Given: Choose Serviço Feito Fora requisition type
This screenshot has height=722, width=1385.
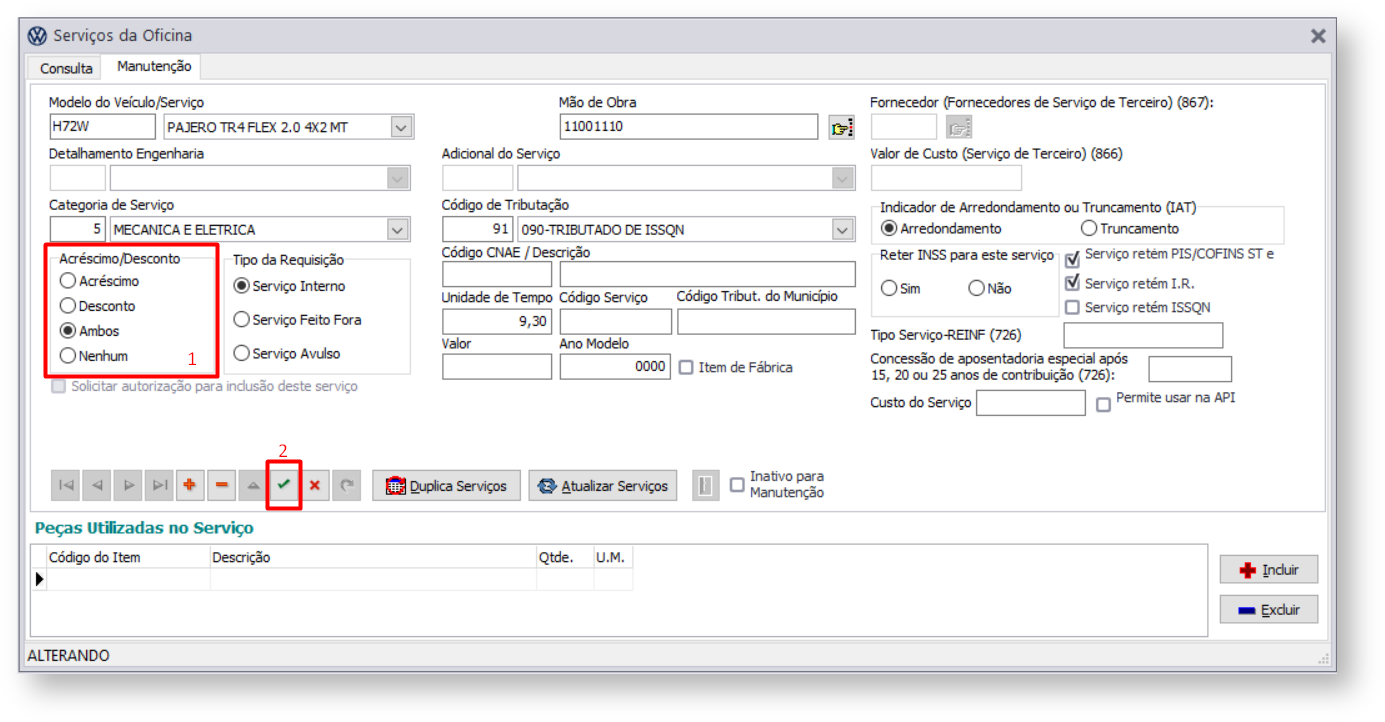Looking at the screenshot, I should tap(241, 320).
